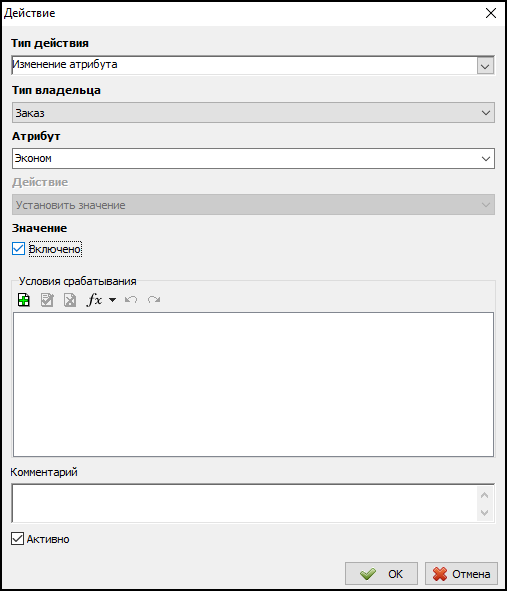This screenshot has width=507, height=591.
Task: Toggle the Включено checkbox
Action: pos(18,249)
